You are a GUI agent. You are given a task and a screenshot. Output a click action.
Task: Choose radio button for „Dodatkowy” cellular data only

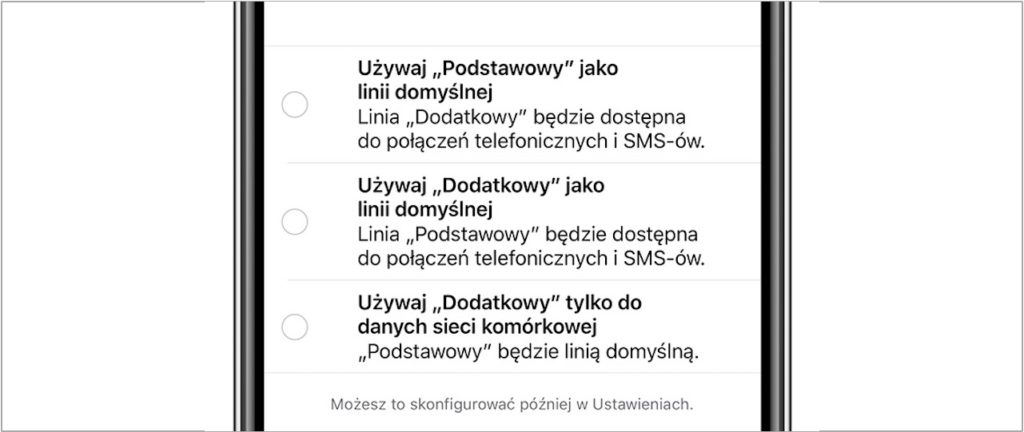pyautogui.click(x=295, y=326)
